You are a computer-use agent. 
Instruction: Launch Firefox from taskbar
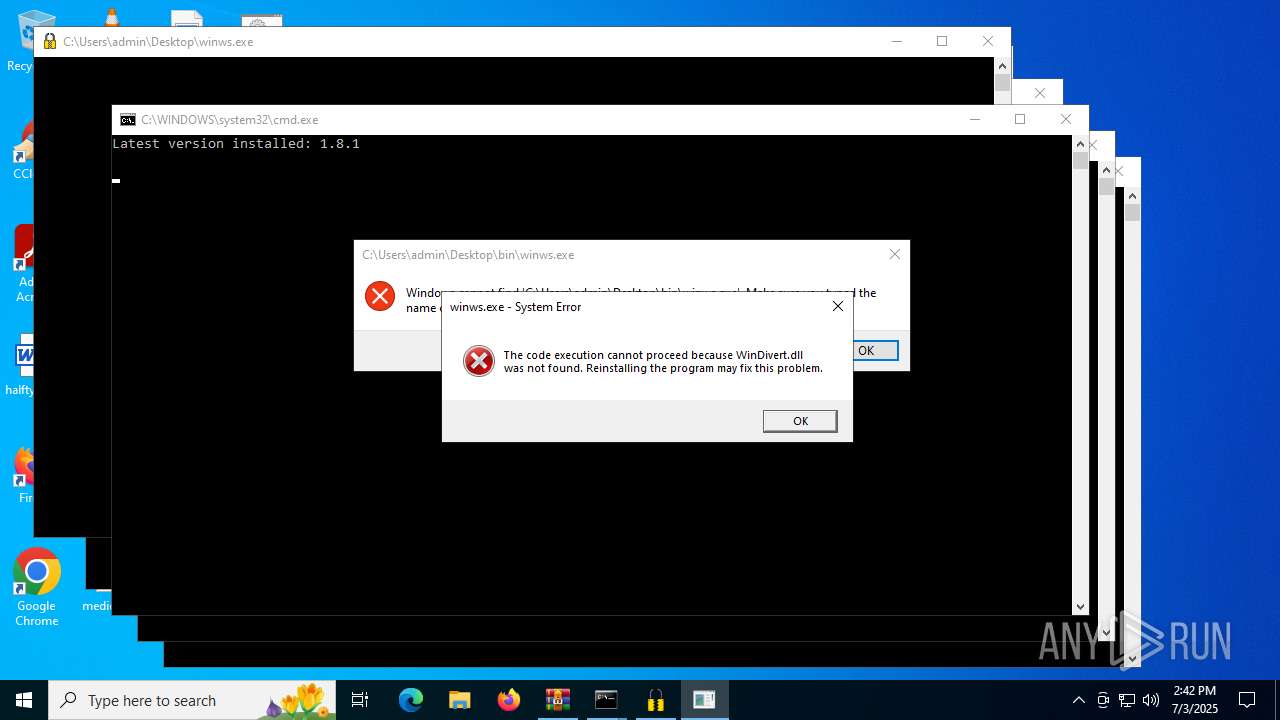(509, 700)
